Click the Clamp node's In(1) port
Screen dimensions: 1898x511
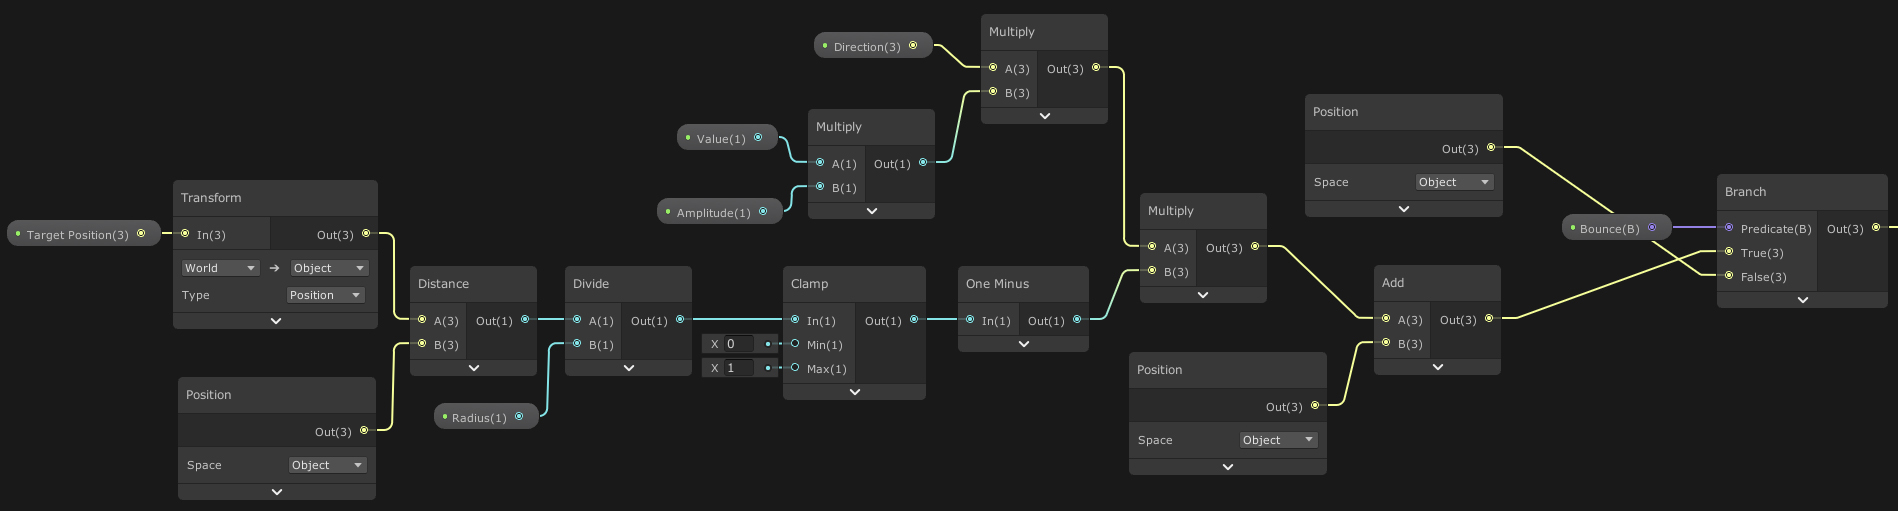(x=795, y=320)
